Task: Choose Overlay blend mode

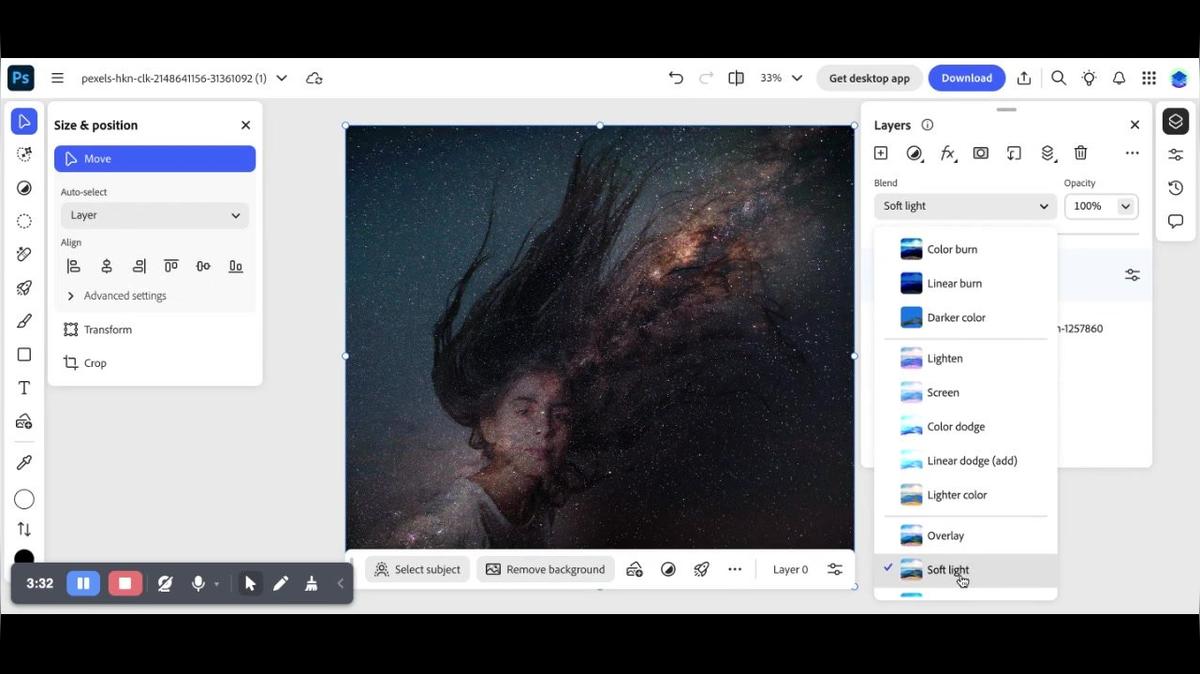Action: pos(945,536)
